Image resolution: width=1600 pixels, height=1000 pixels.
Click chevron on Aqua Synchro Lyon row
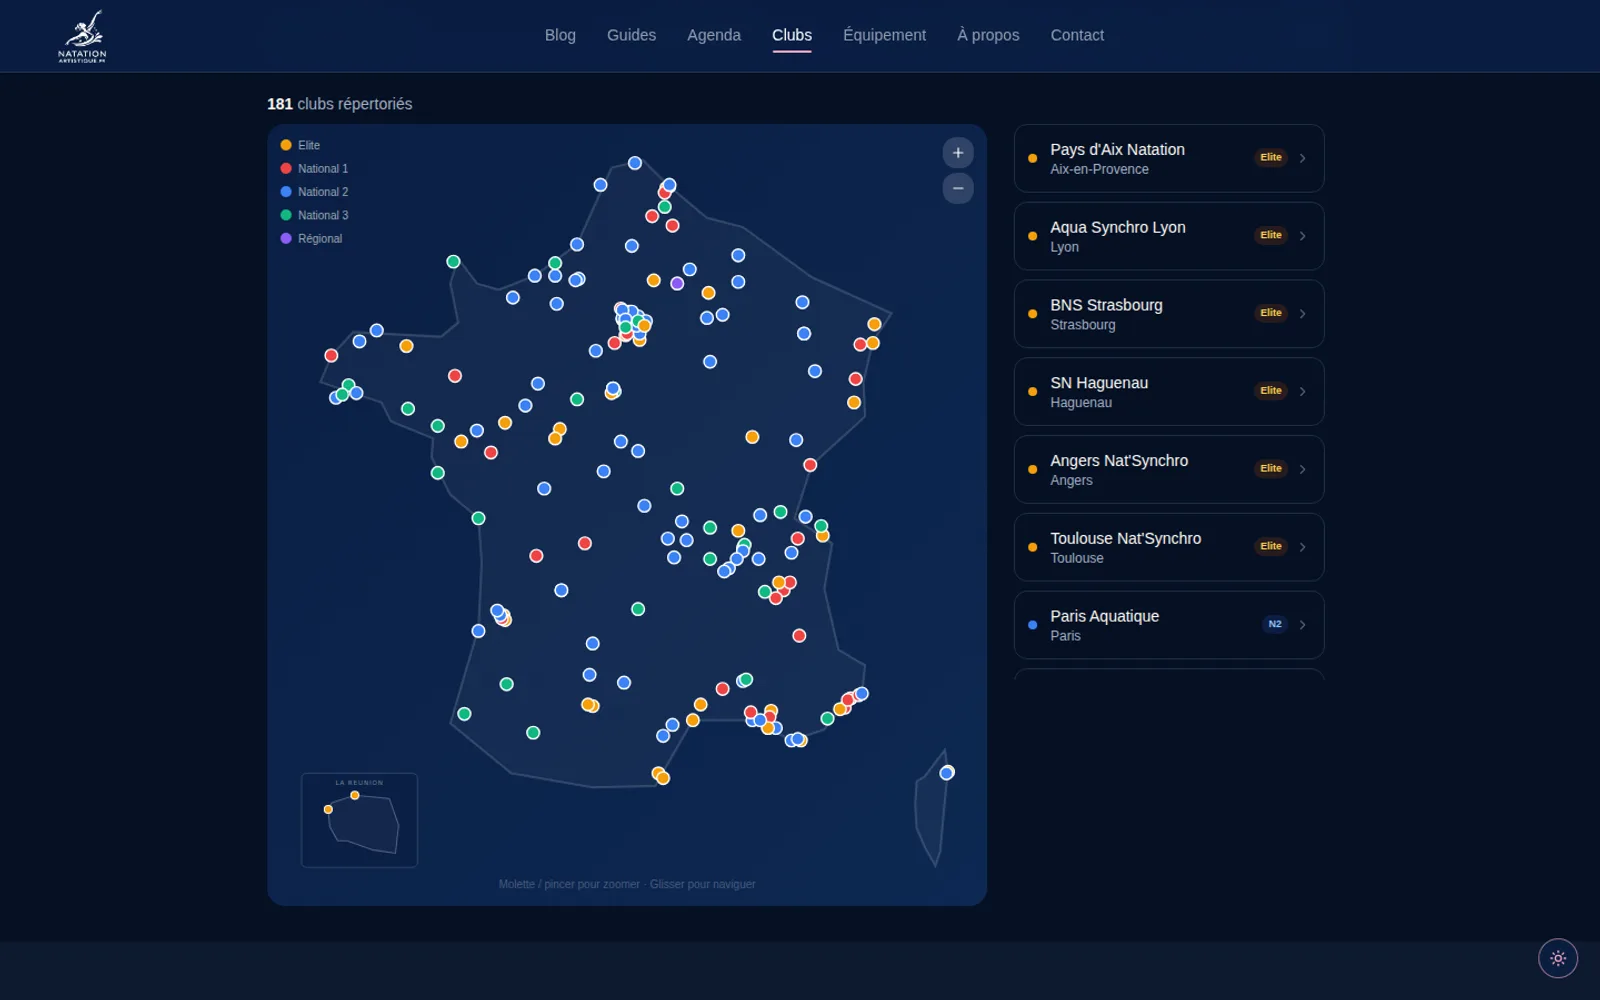[x=1302, y=236]
